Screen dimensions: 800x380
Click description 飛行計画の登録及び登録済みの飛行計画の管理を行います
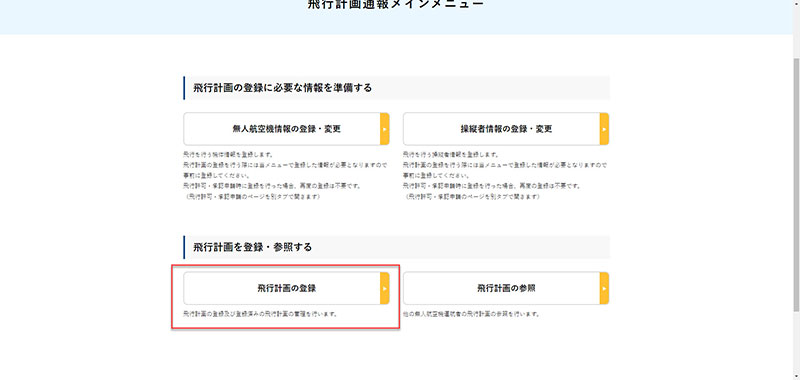pyautogui.click(x=260, y=314)
